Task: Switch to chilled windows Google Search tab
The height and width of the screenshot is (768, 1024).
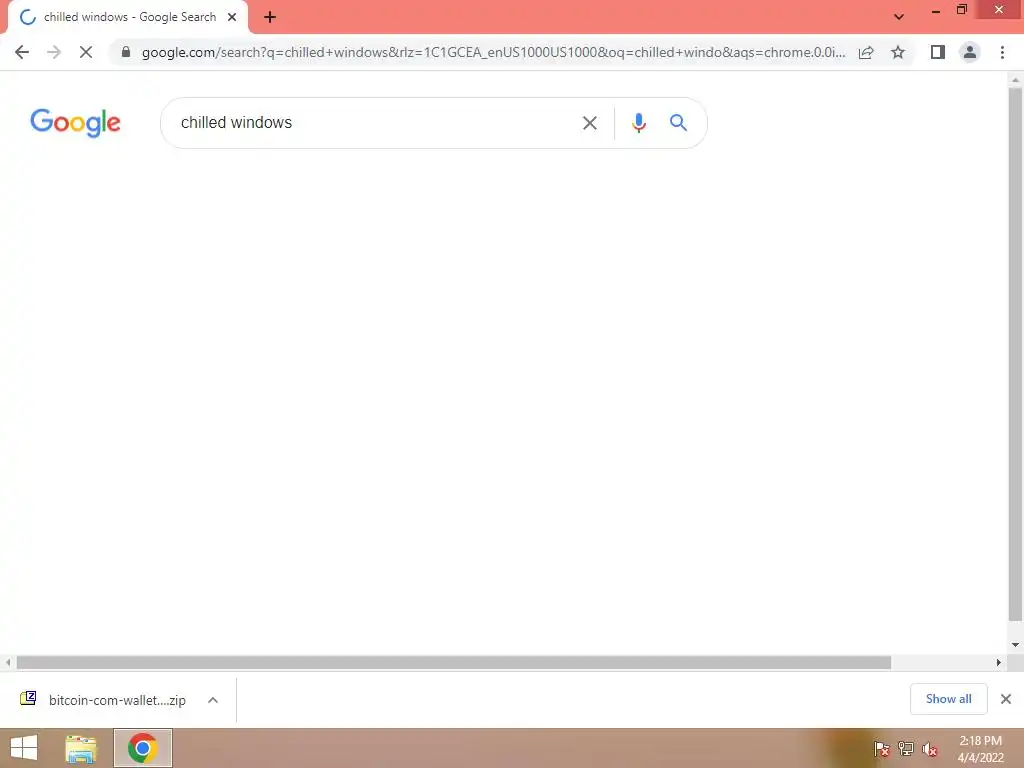Action: click(x=128, y=17)
